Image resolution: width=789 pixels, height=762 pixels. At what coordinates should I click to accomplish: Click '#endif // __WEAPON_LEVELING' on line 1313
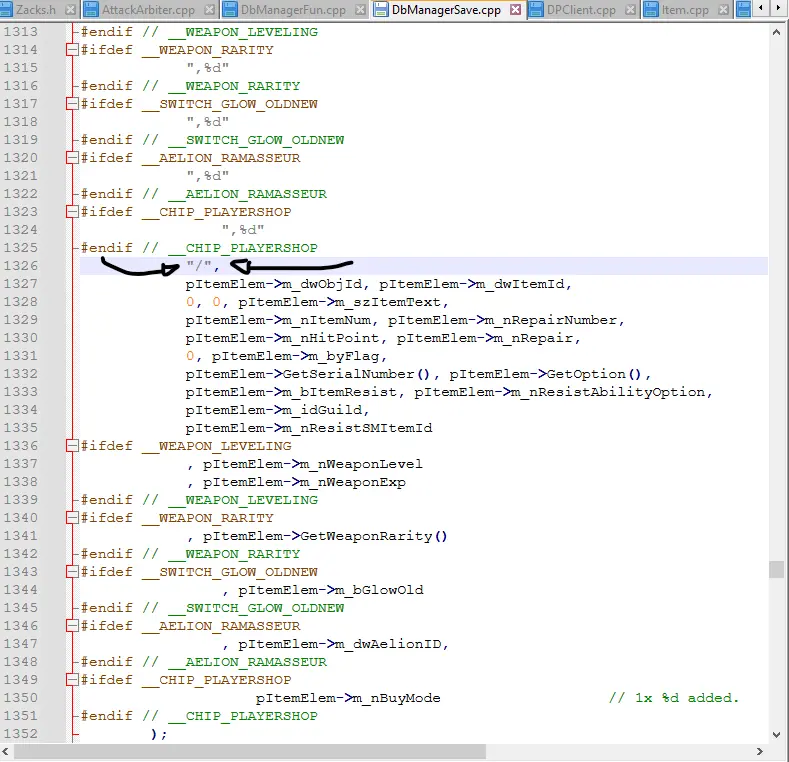199,32
